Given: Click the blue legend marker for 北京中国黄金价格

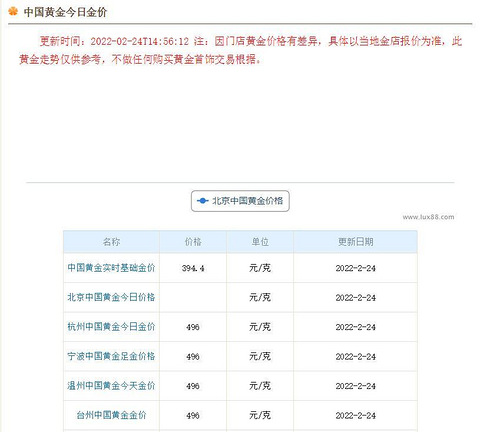Looking at the screenshot, I should point(203,201).
